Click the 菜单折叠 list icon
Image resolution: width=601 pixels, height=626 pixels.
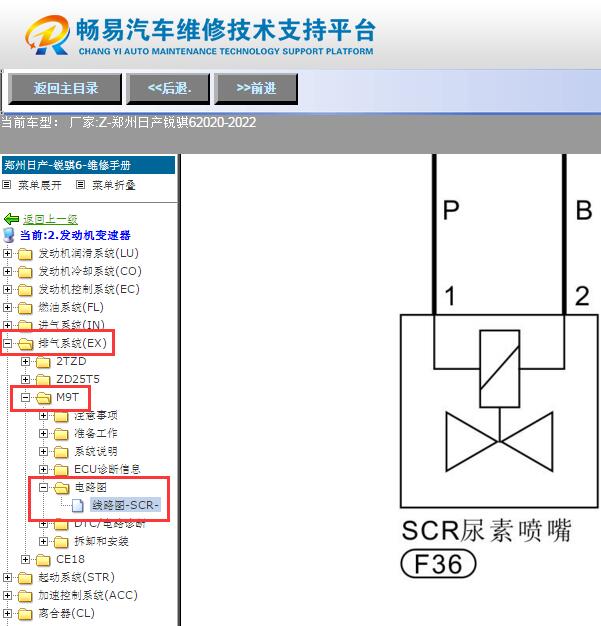point(80,184)
